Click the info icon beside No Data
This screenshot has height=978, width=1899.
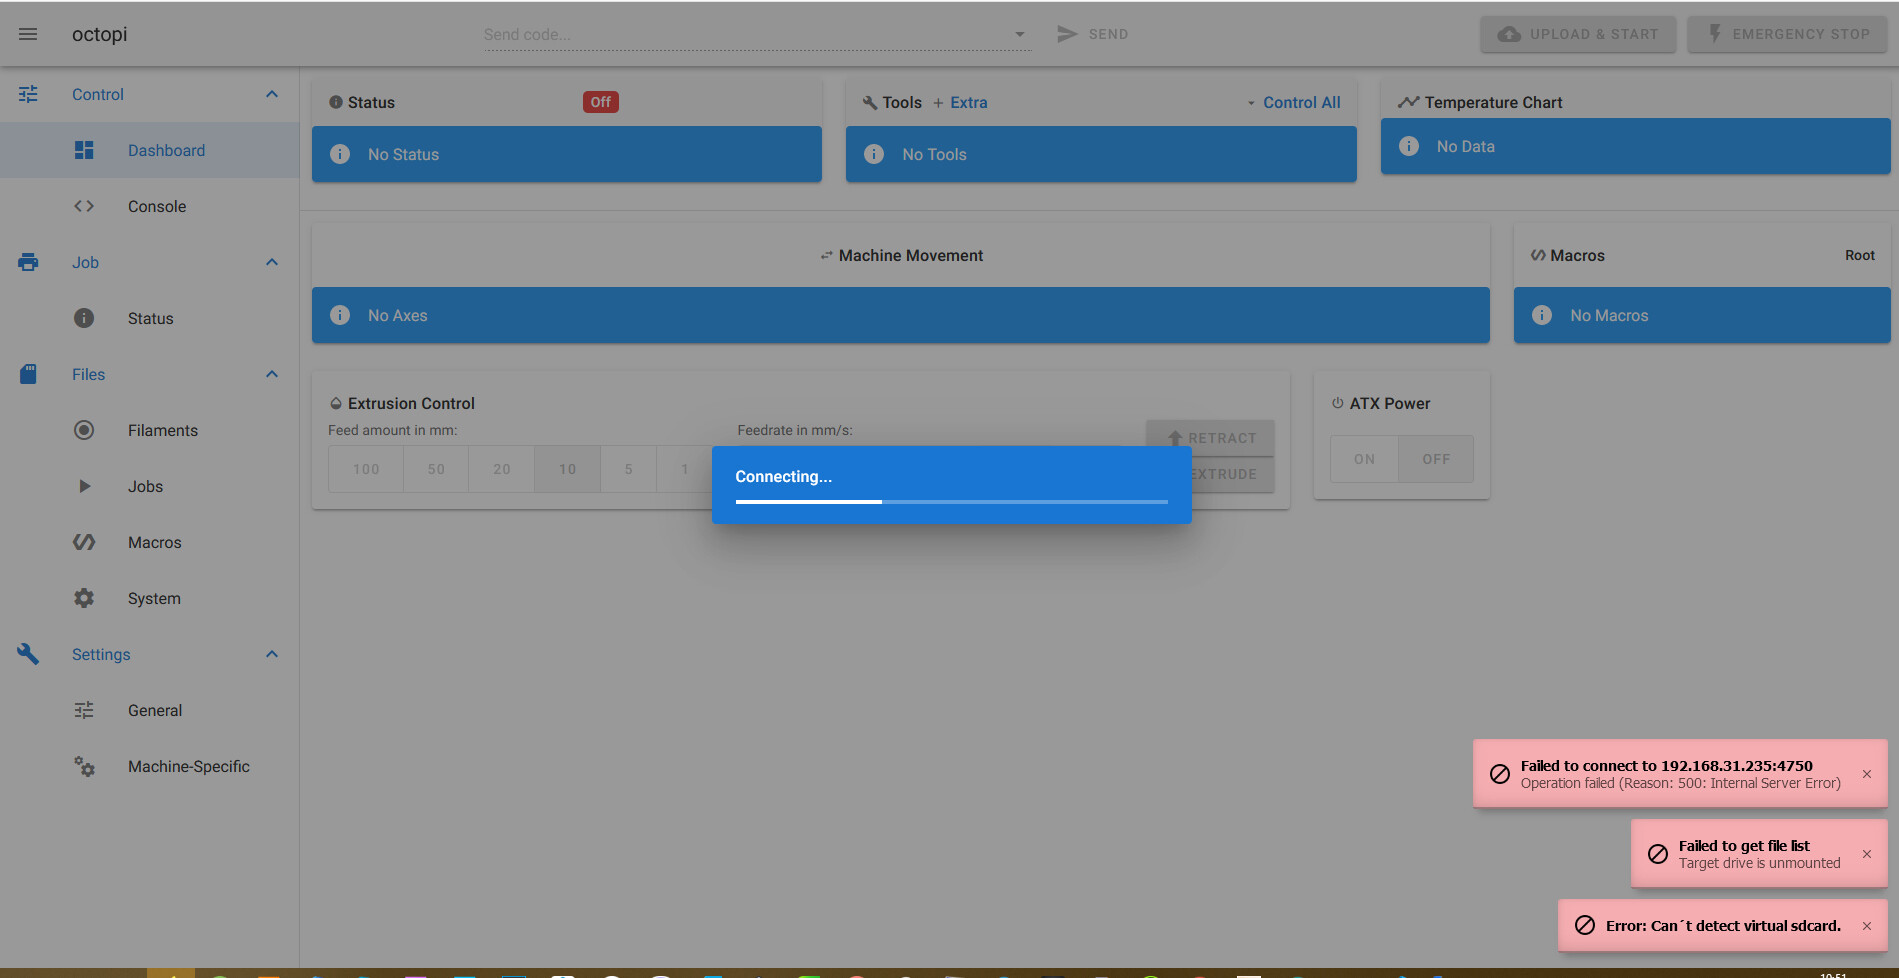click(1409, 146)
